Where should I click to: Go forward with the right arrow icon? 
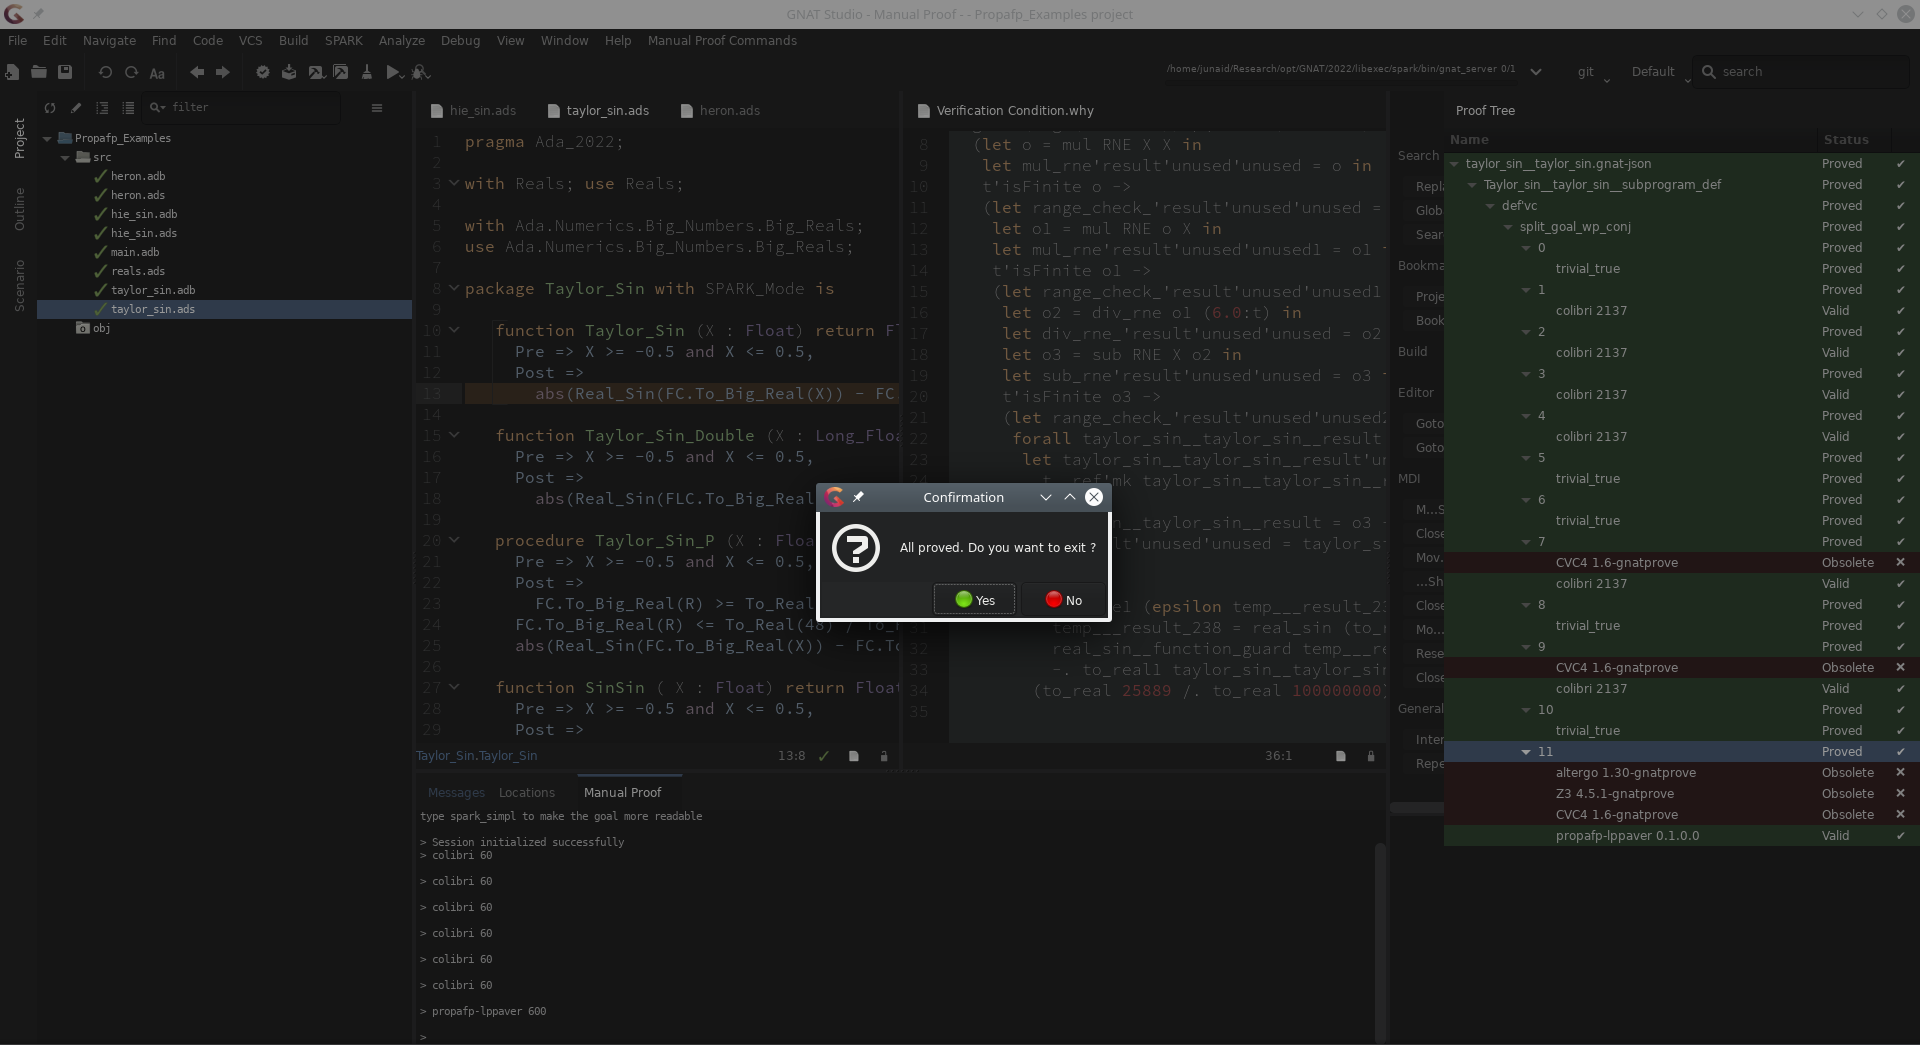pyautogui.click(x=223, y=72)
